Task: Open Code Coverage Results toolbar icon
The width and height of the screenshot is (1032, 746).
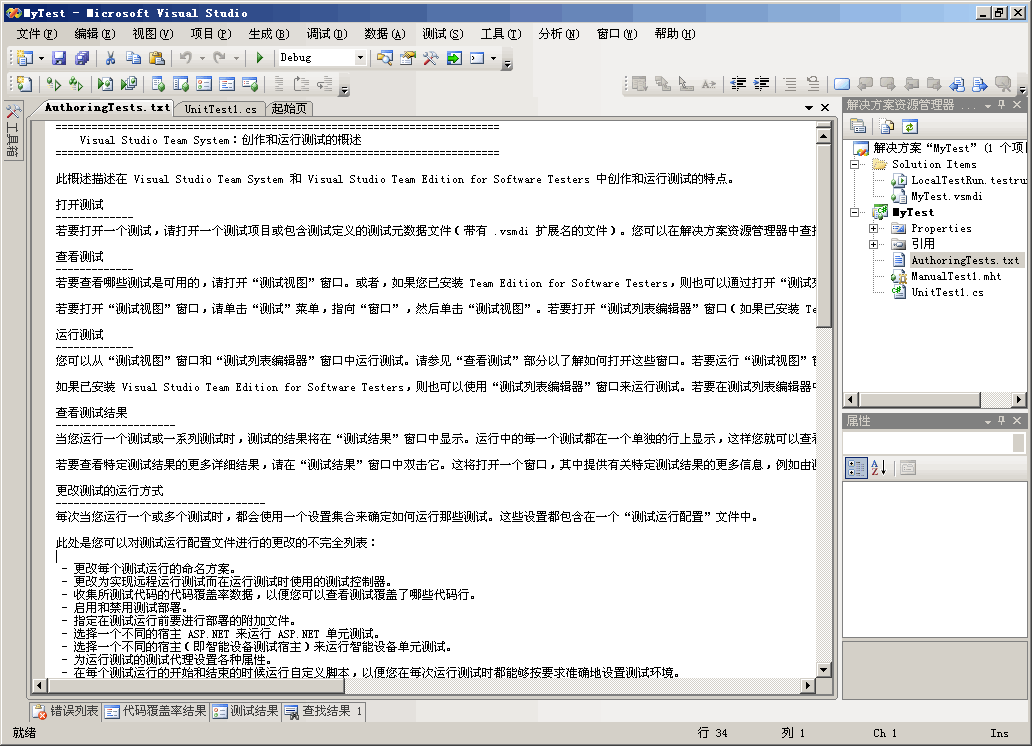Action: point(227,84)
